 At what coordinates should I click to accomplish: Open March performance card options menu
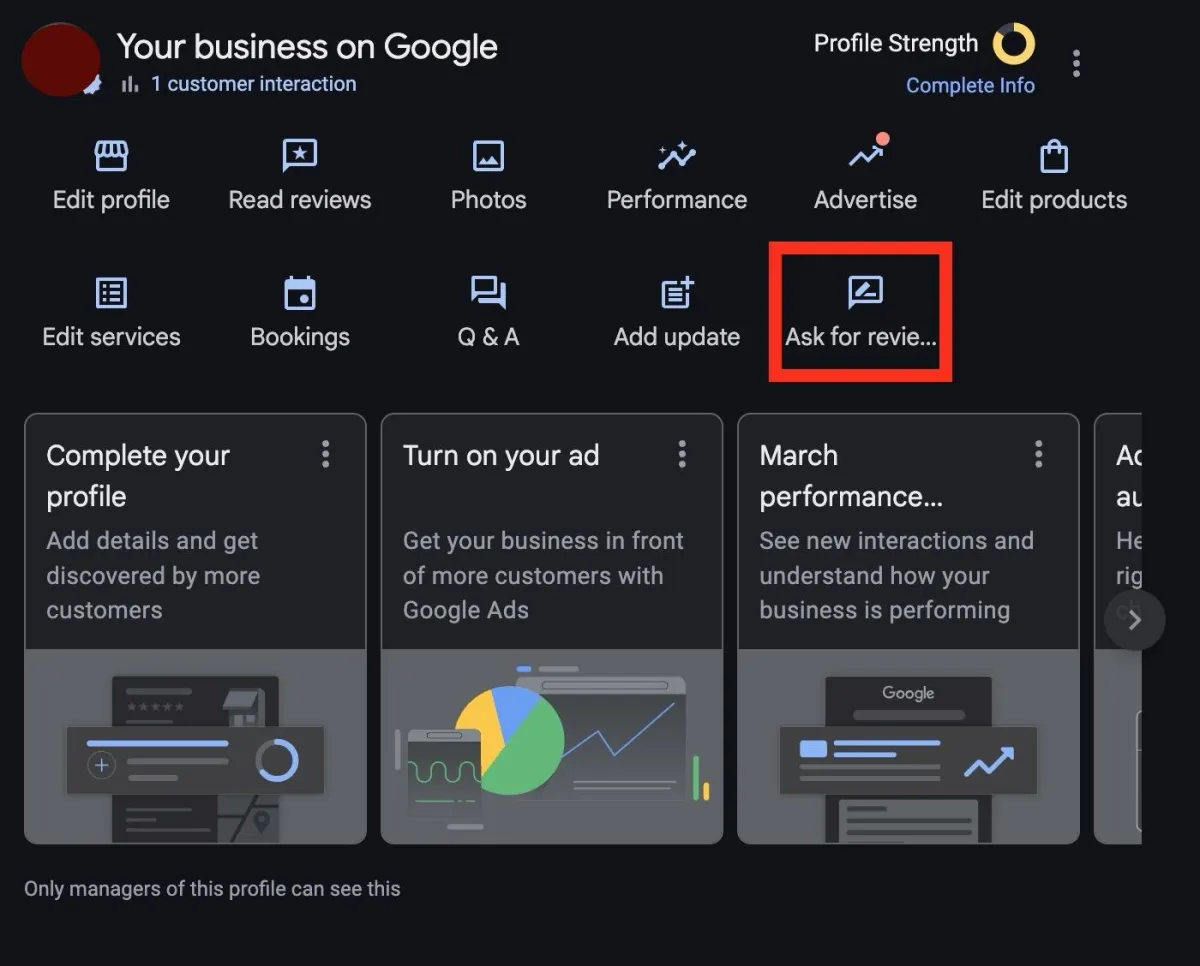pos(1038,455)
